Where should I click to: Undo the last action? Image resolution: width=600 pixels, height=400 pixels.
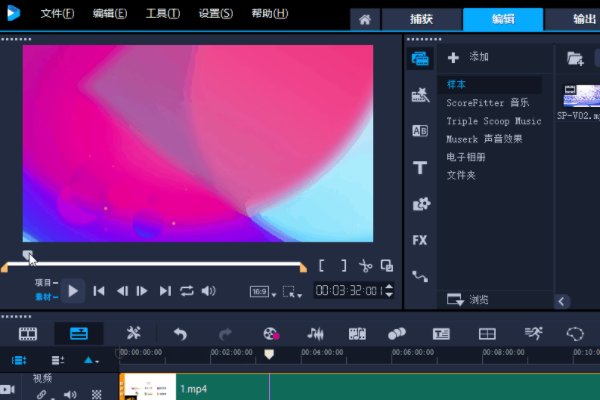[x=180, y=334]
